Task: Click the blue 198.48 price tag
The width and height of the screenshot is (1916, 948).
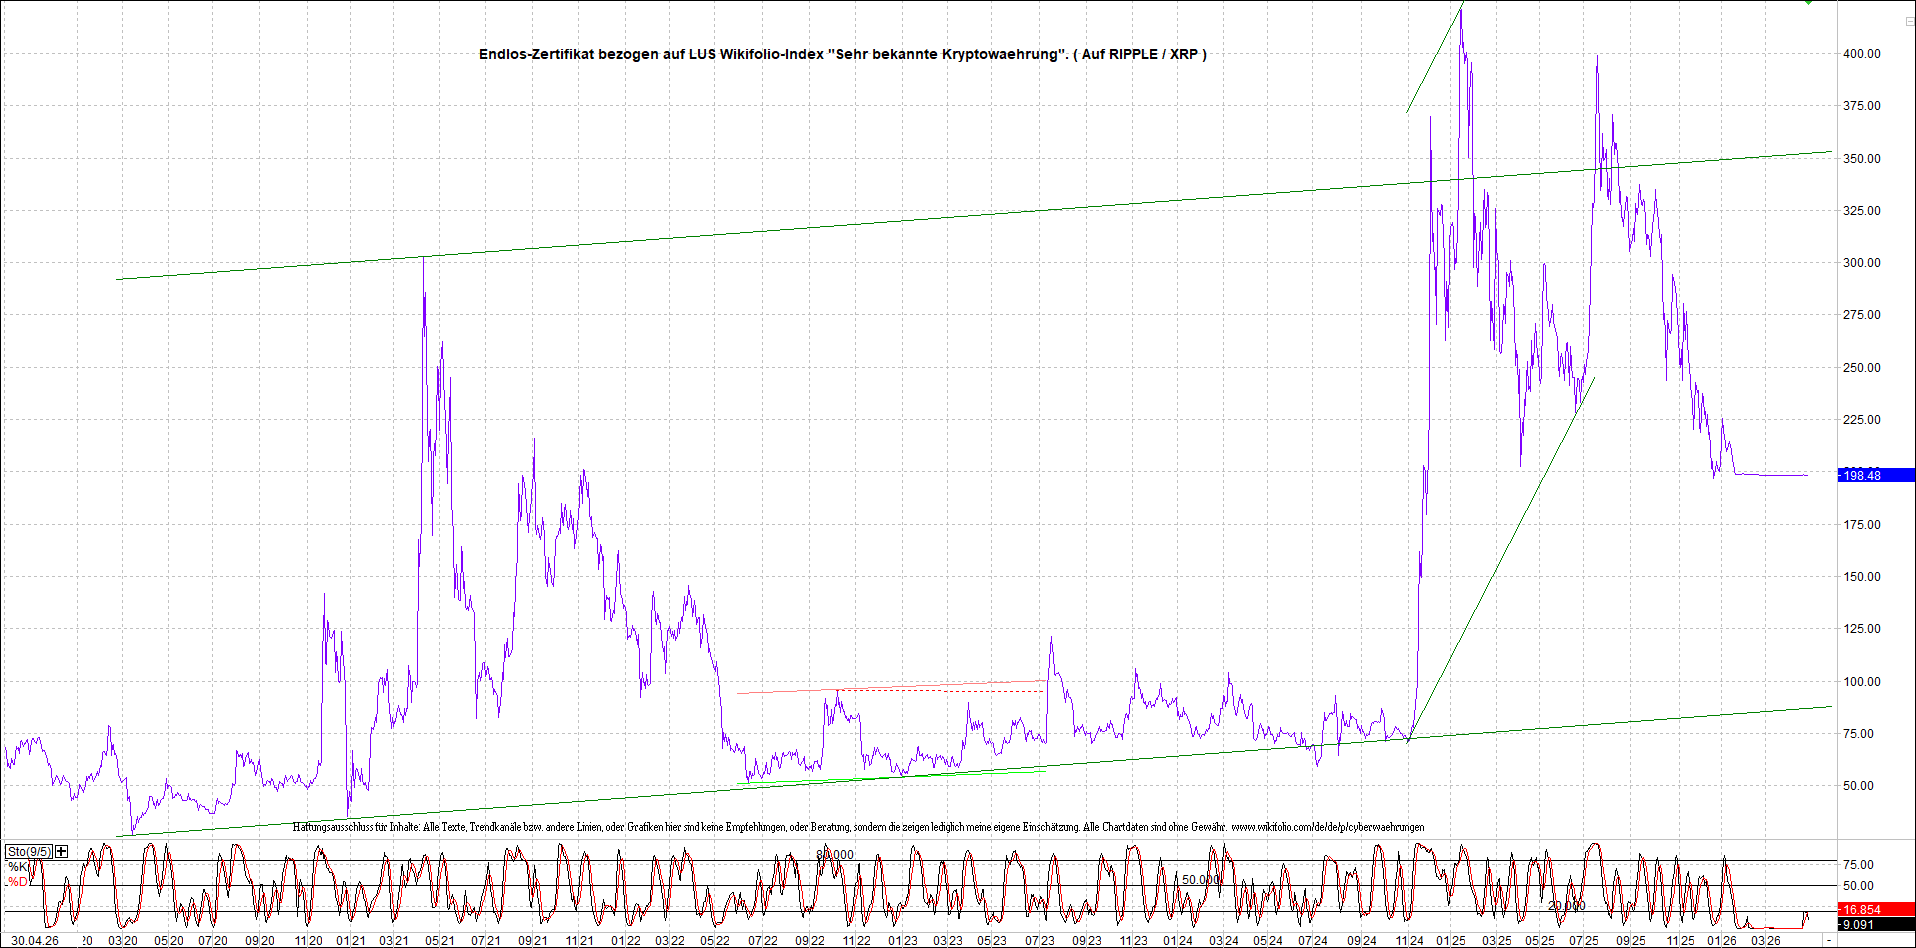Action: coord(1862,475)
